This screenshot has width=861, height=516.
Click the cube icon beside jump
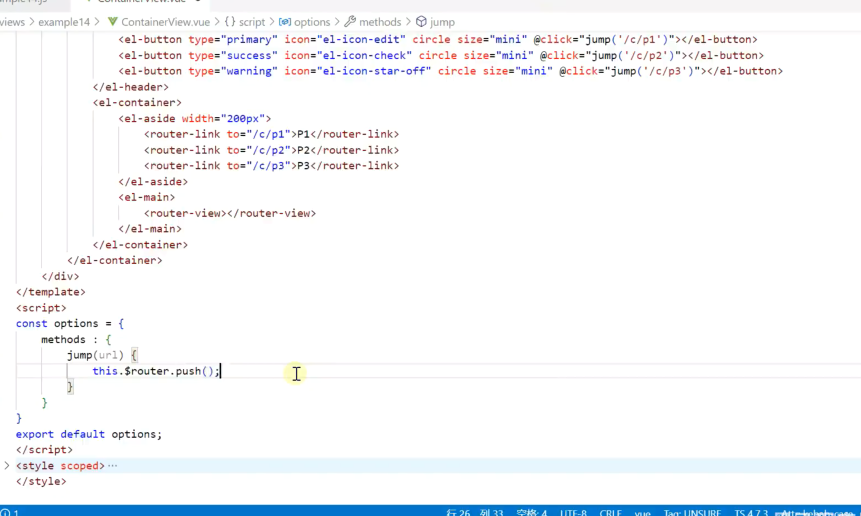(x=421, y=22)
